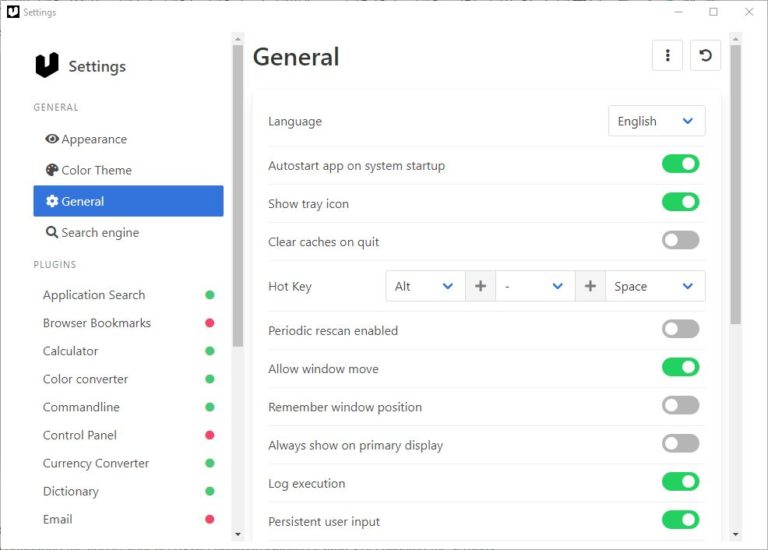Enable Clear caches on quit
This screenshot has width=768, height=550.
tap(680, 241)
